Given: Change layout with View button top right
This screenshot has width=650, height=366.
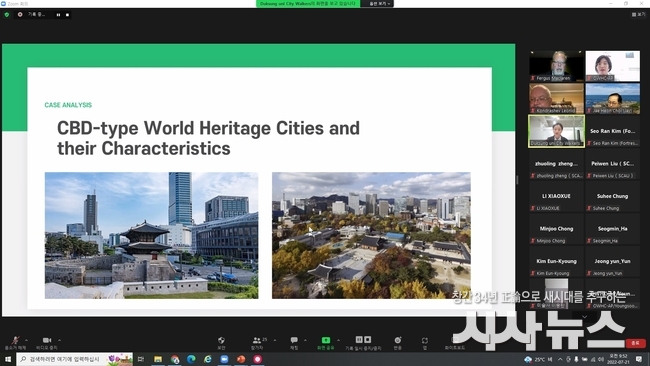Looking at the screenshot, I should (x=638, y=15).
